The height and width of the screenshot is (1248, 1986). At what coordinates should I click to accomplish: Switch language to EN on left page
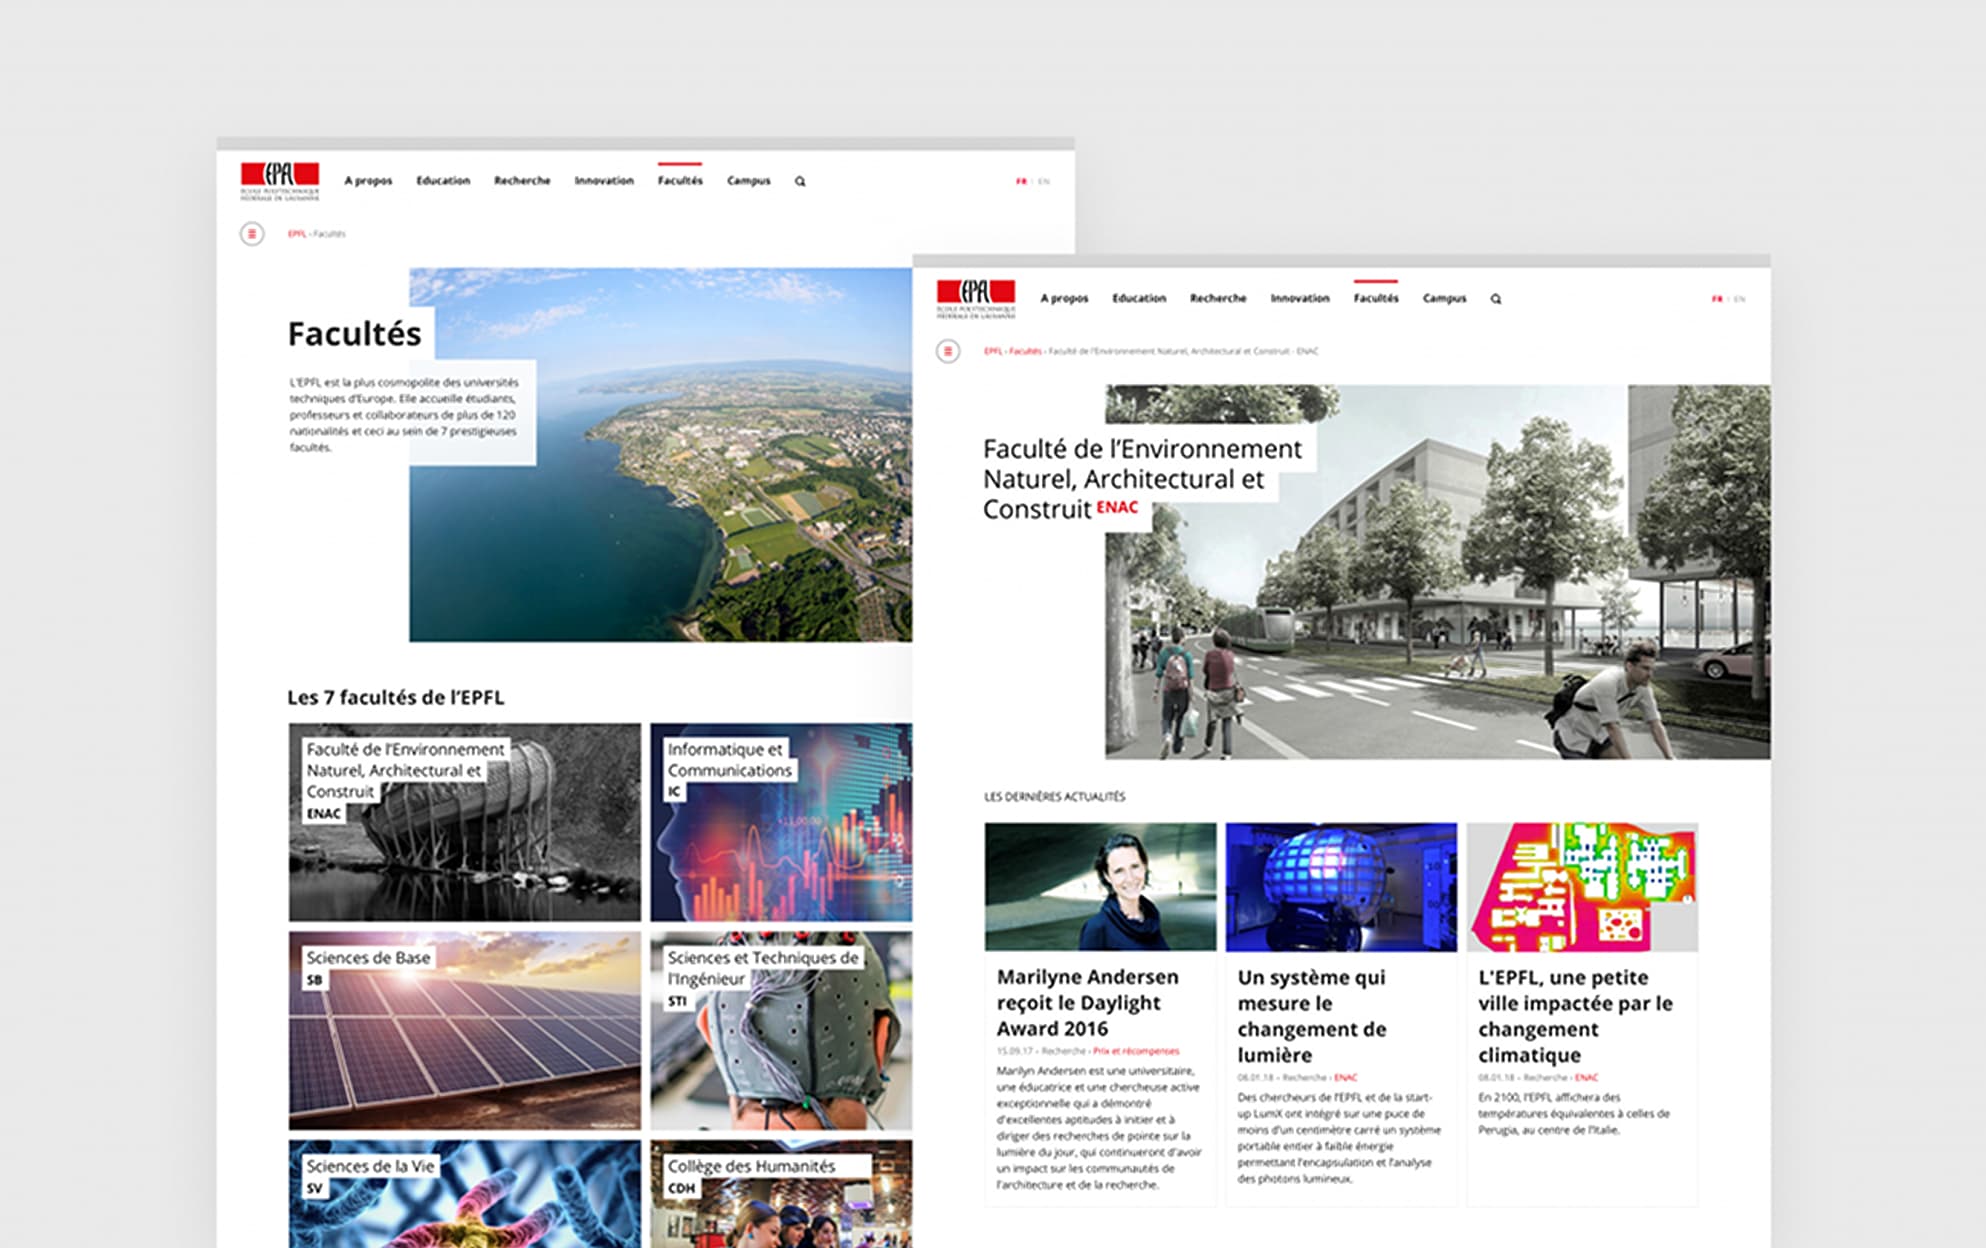click(x=1044, y=181)
